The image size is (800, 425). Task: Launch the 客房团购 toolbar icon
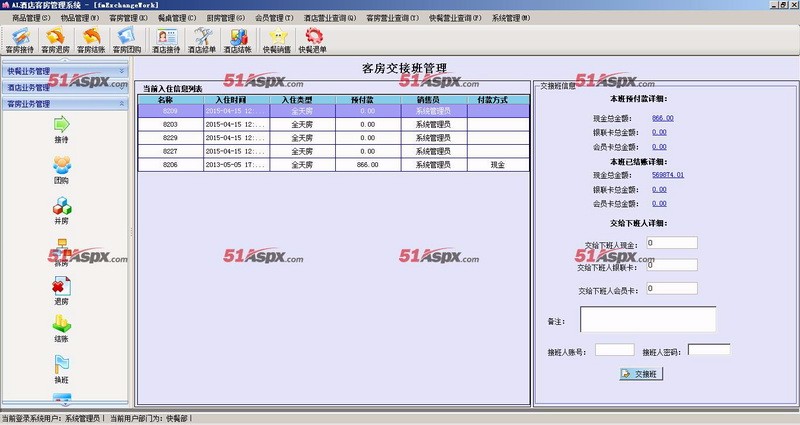[127, 40]
